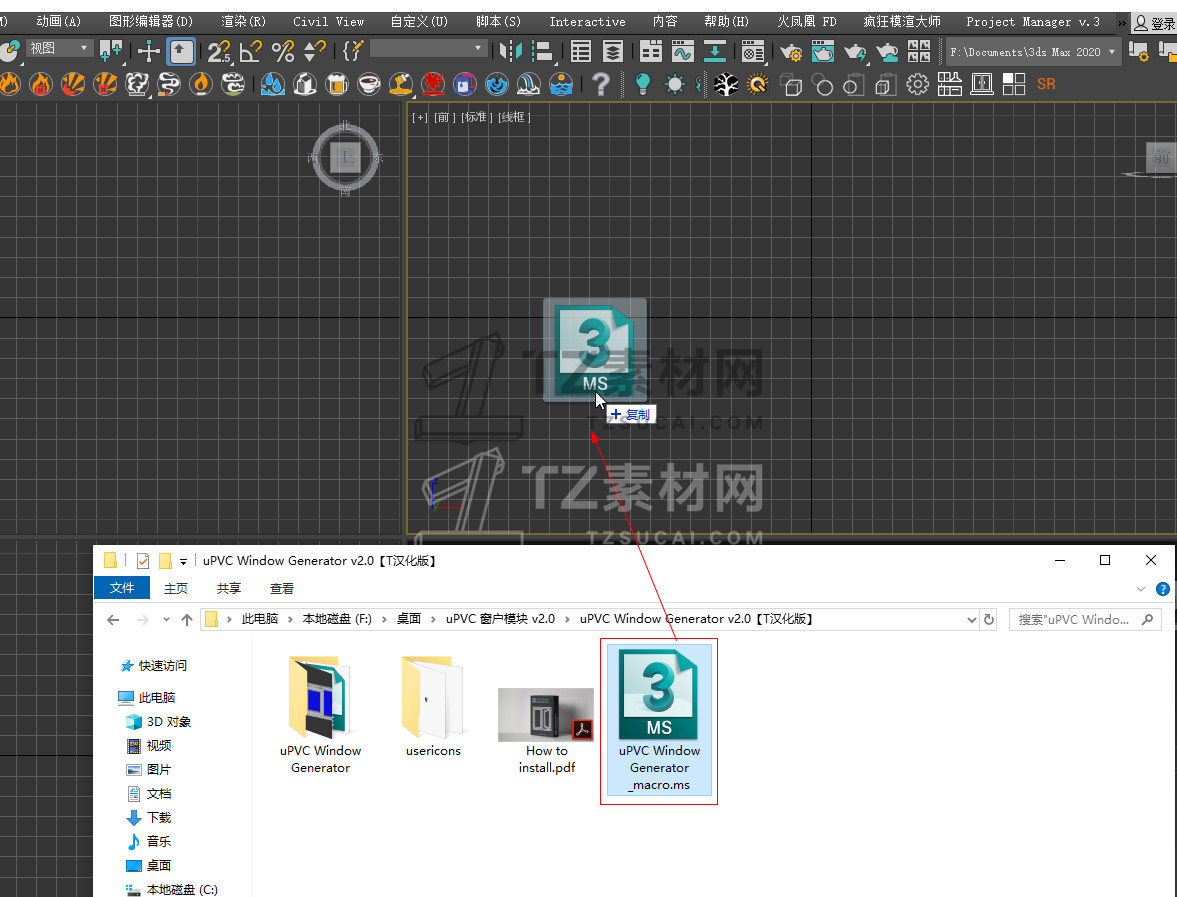The height and width of the screenshot is (897, 1177).
Task: Open the Rendered Frame Window
Action: coord(823,52)
